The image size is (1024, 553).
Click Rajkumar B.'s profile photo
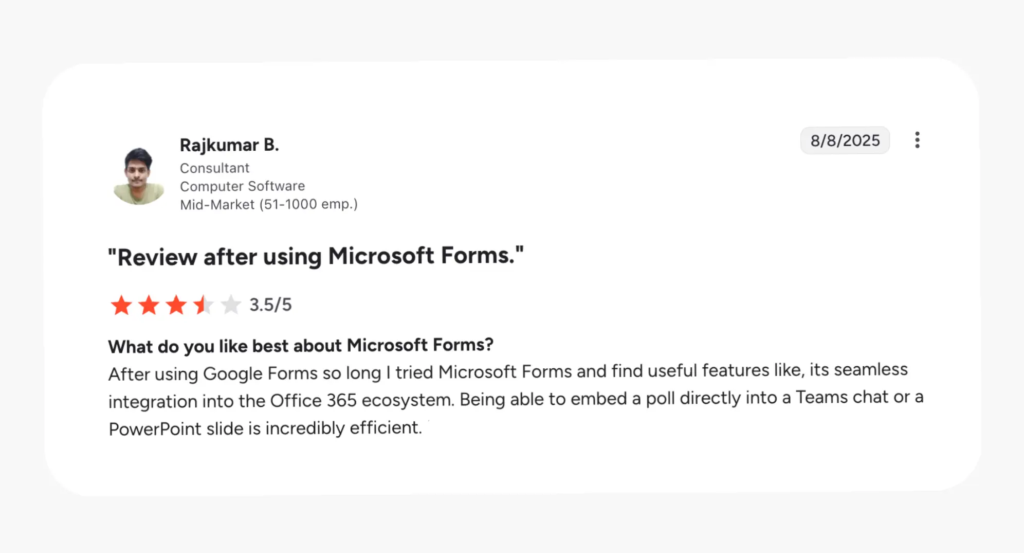pos(138,176)
